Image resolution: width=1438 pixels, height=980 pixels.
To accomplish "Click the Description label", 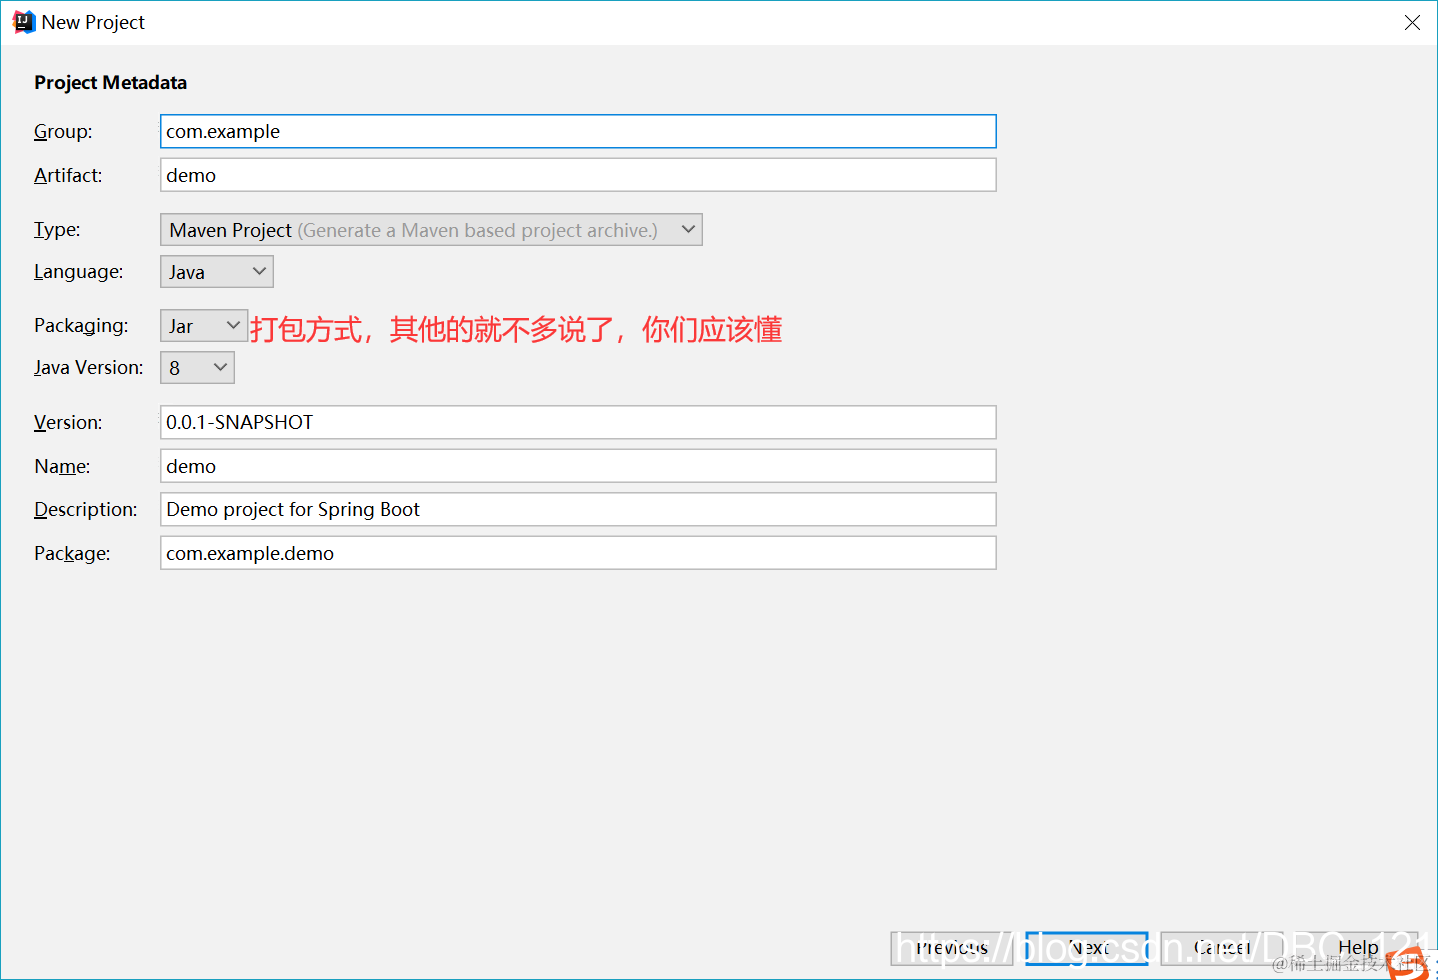I will coord(86,510).
